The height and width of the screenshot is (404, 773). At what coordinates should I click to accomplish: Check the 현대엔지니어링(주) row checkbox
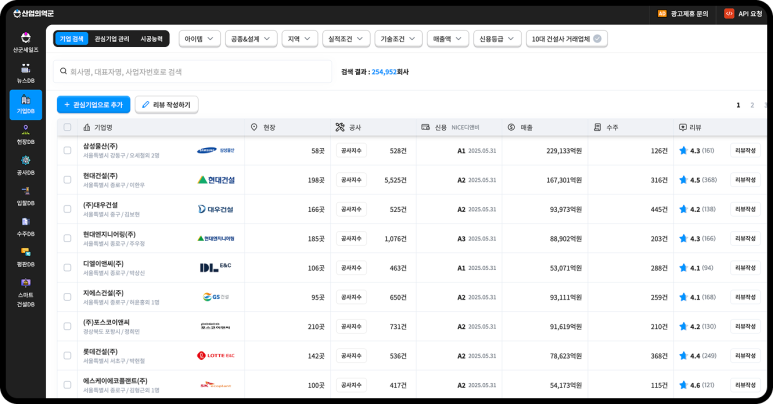click(67, 238)
